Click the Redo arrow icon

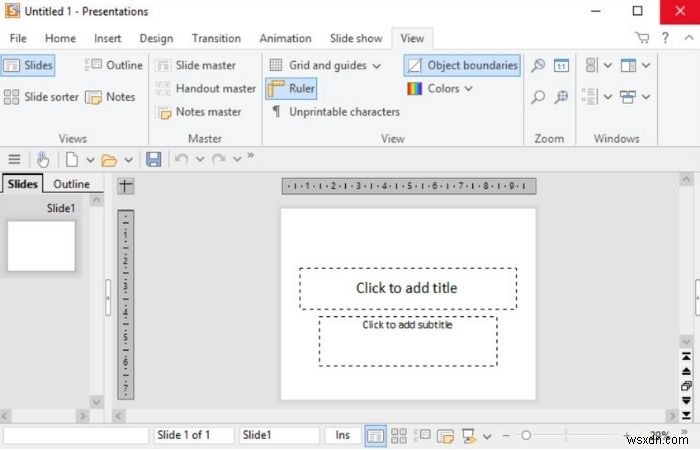[x=218, y=159]
